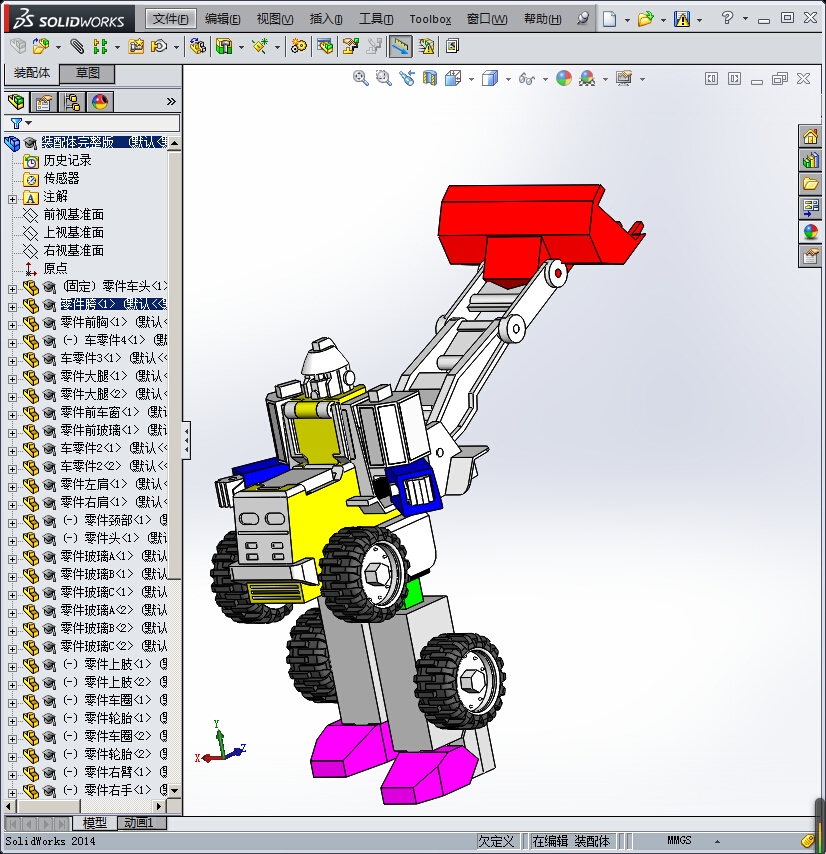Switch to the 草图 tab
This screenshot has height=854, width=826.
click(x=87, y=73)
